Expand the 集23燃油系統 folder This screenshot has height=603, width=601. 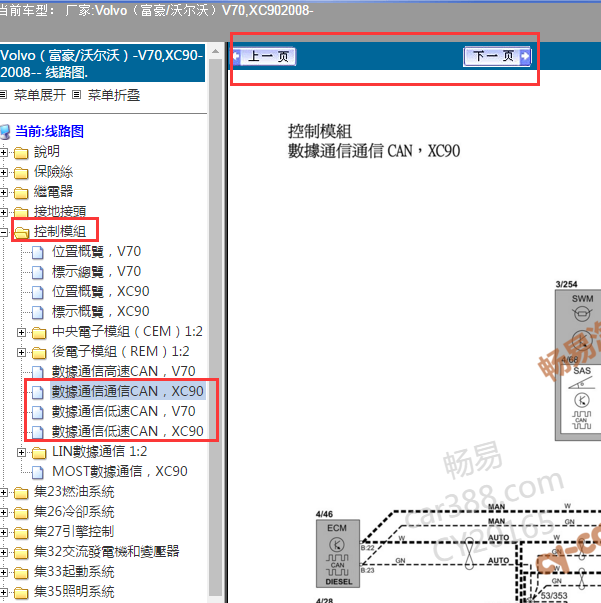pyautogui.click(x=4, y=492)
